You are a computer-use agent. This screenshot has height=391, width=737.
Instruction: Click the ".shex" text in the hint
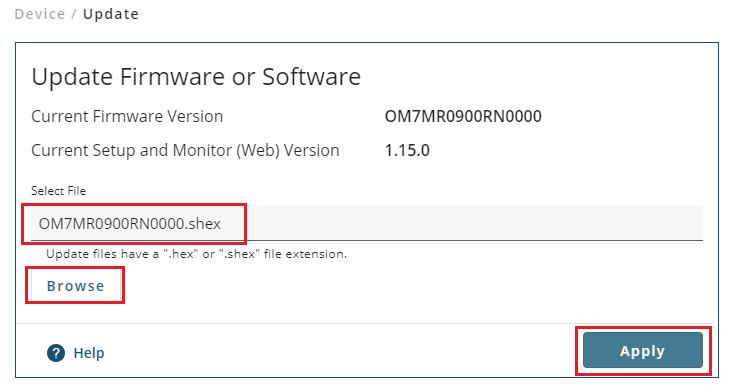240,254
